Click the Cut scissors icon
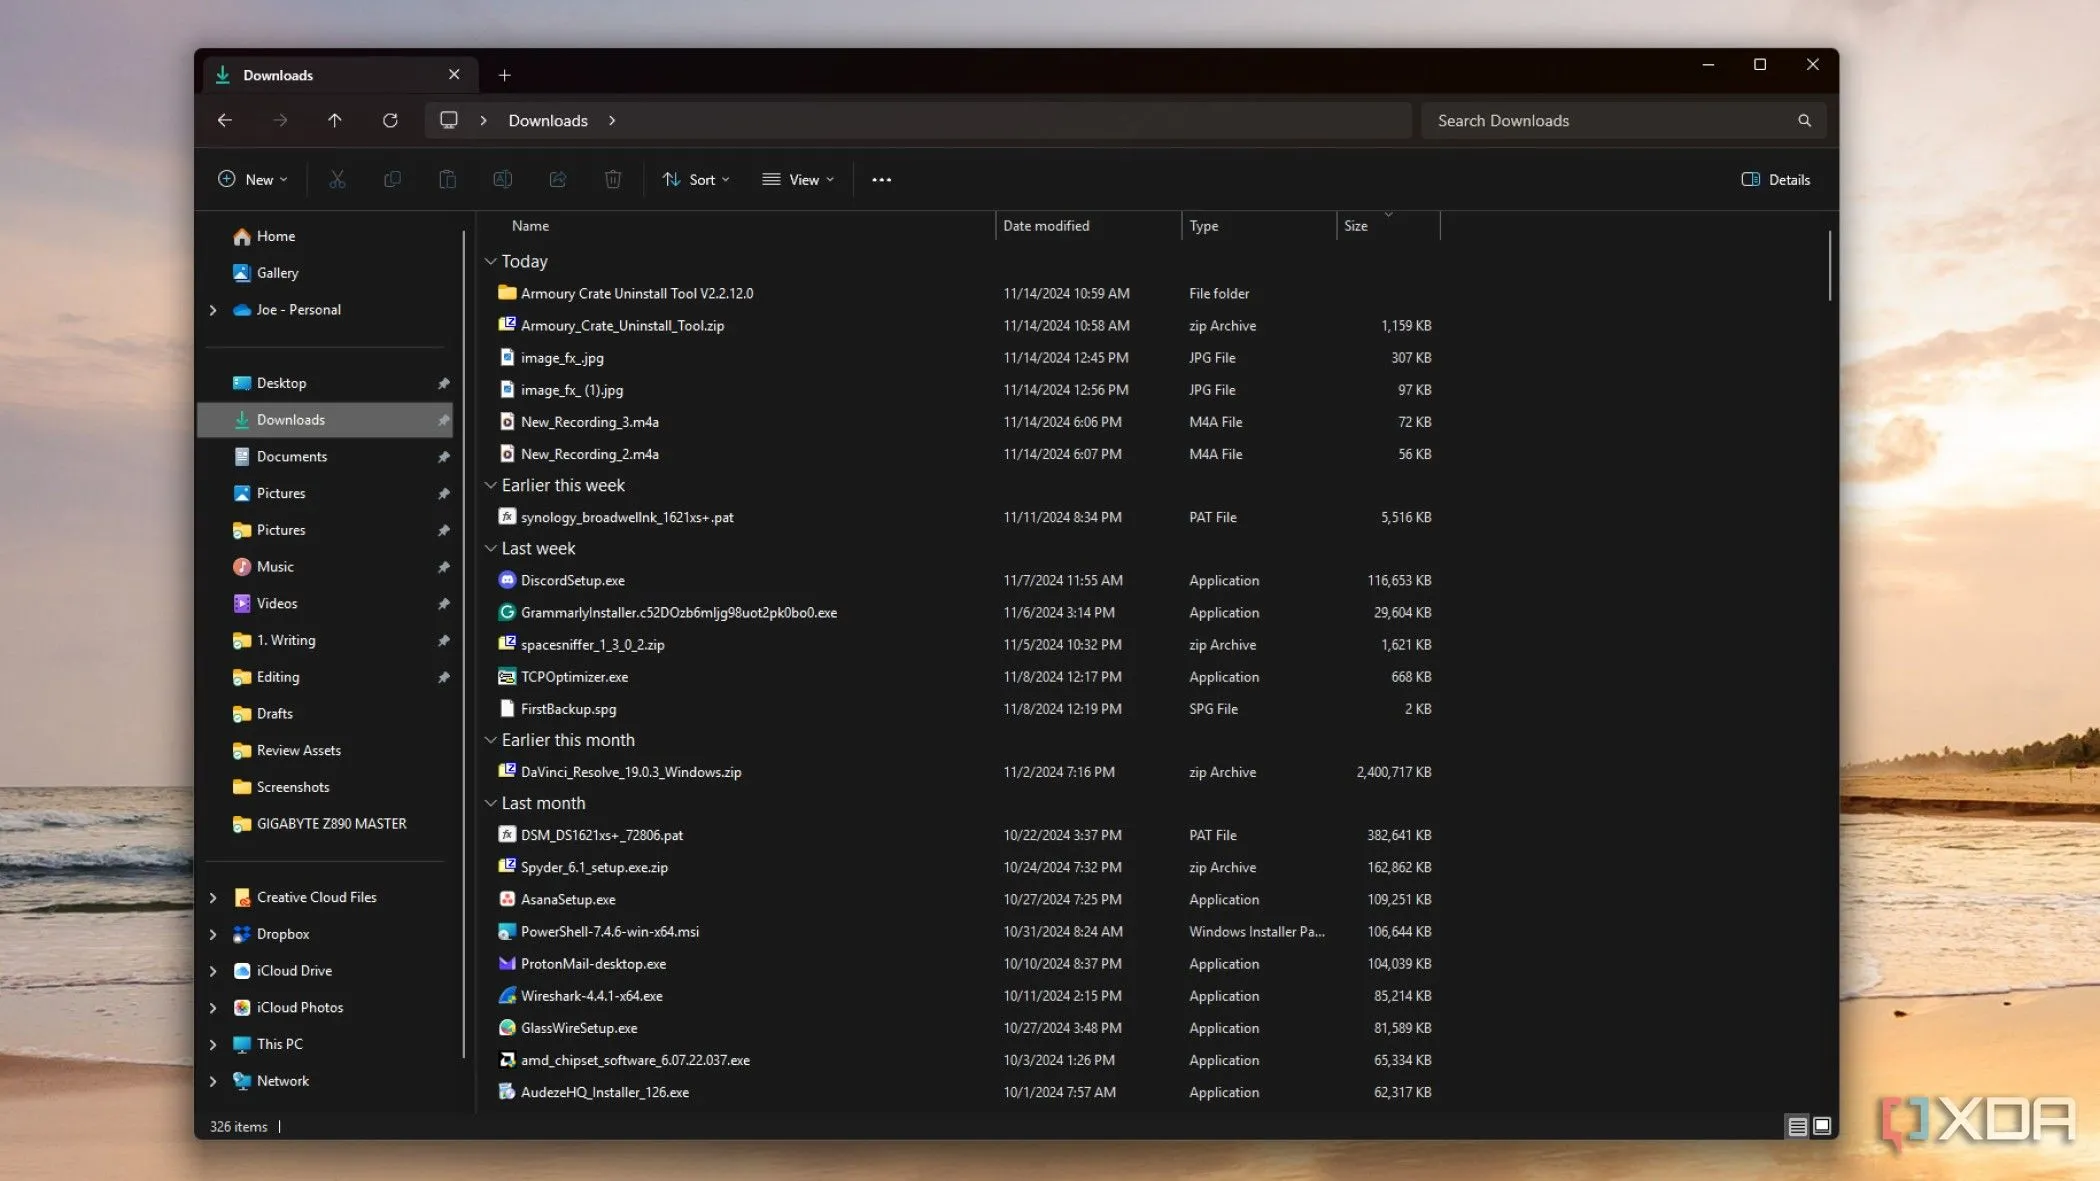This screenshot has height=1181, width=2100. (x=337, y=179)
